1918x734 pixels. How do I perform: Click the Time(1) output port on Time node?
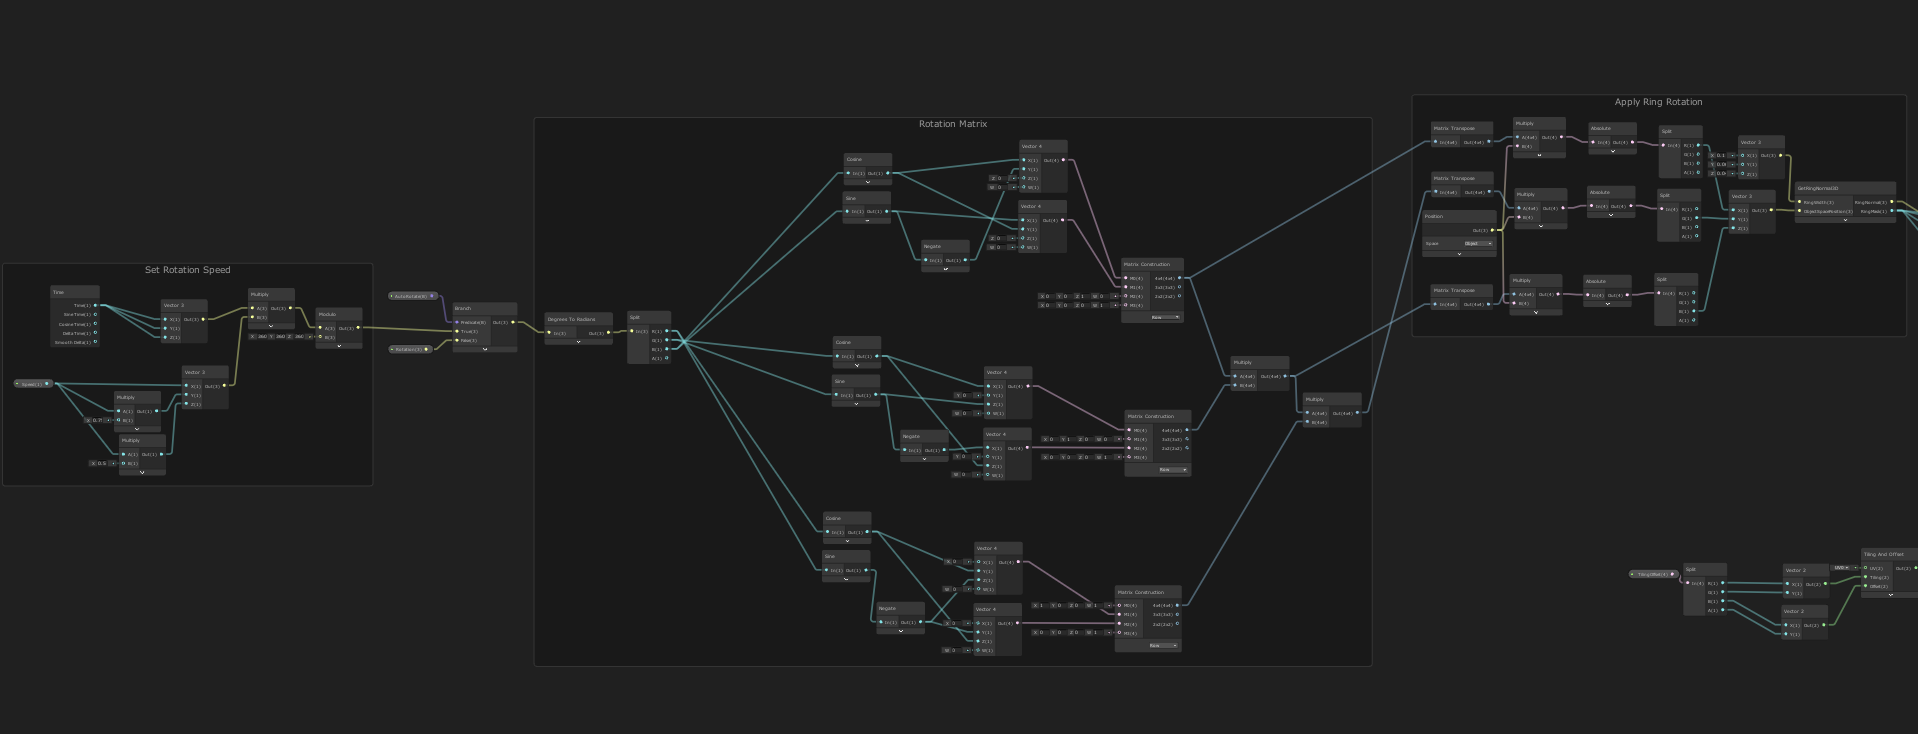point(95,305)
